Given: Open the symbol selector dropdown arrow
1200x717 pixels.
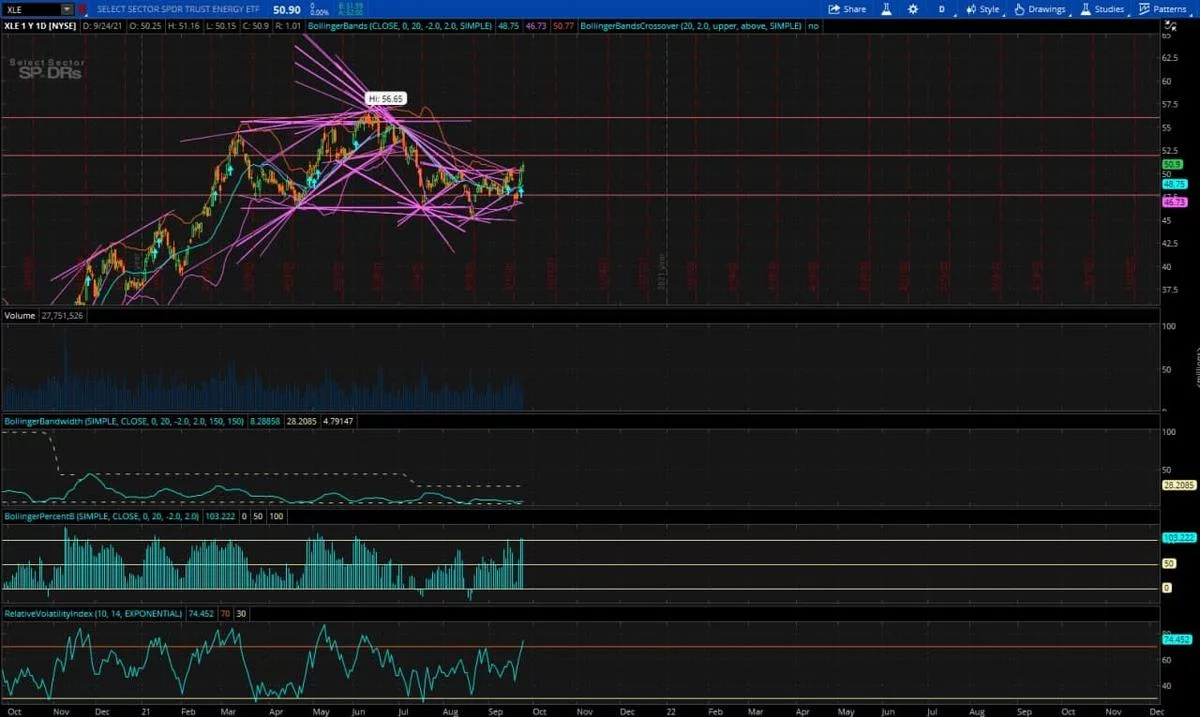Looking at the screenshot, I should (68, 9).
